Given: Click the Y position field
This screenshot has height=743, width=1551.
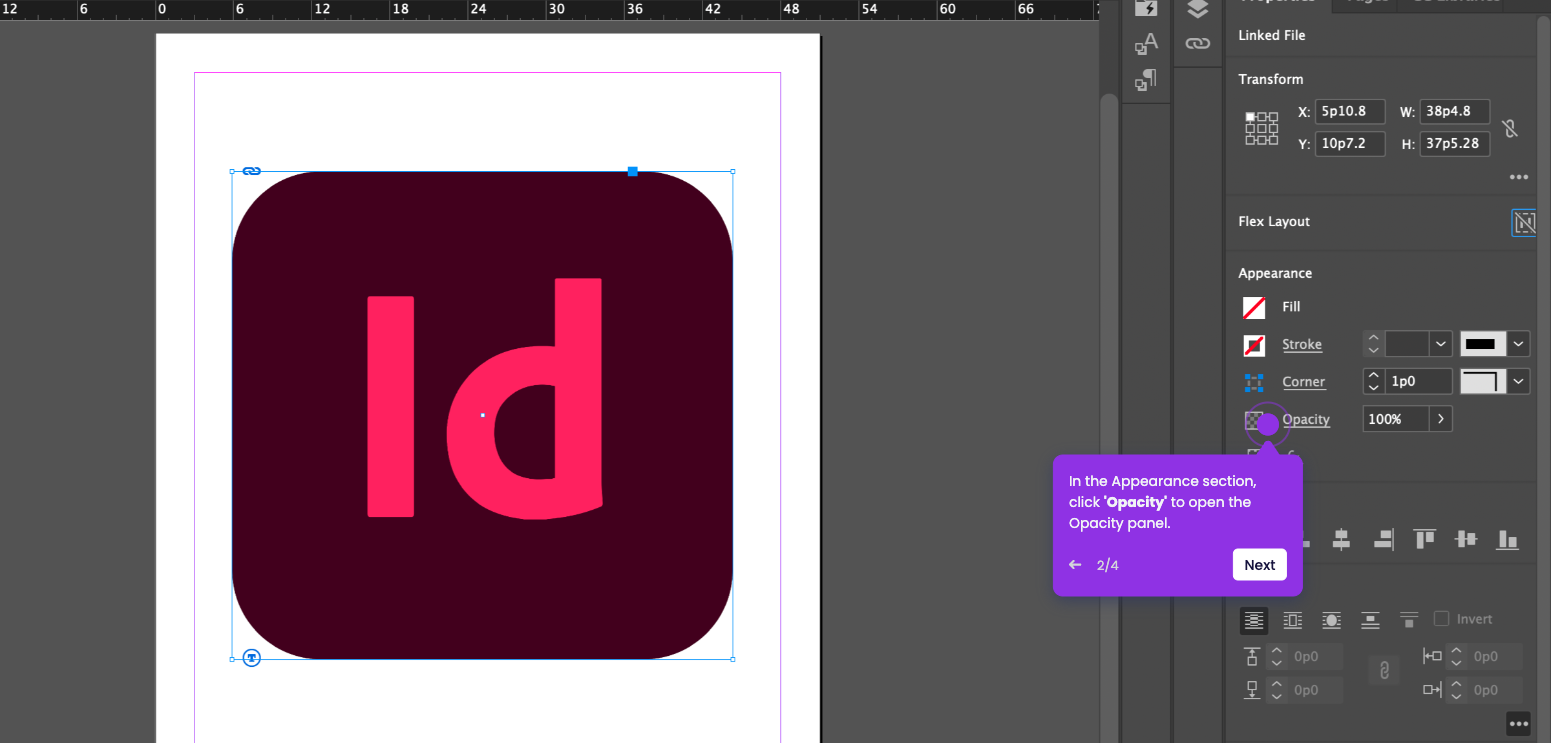Looking at the screenshot, I should [1350, 144].
